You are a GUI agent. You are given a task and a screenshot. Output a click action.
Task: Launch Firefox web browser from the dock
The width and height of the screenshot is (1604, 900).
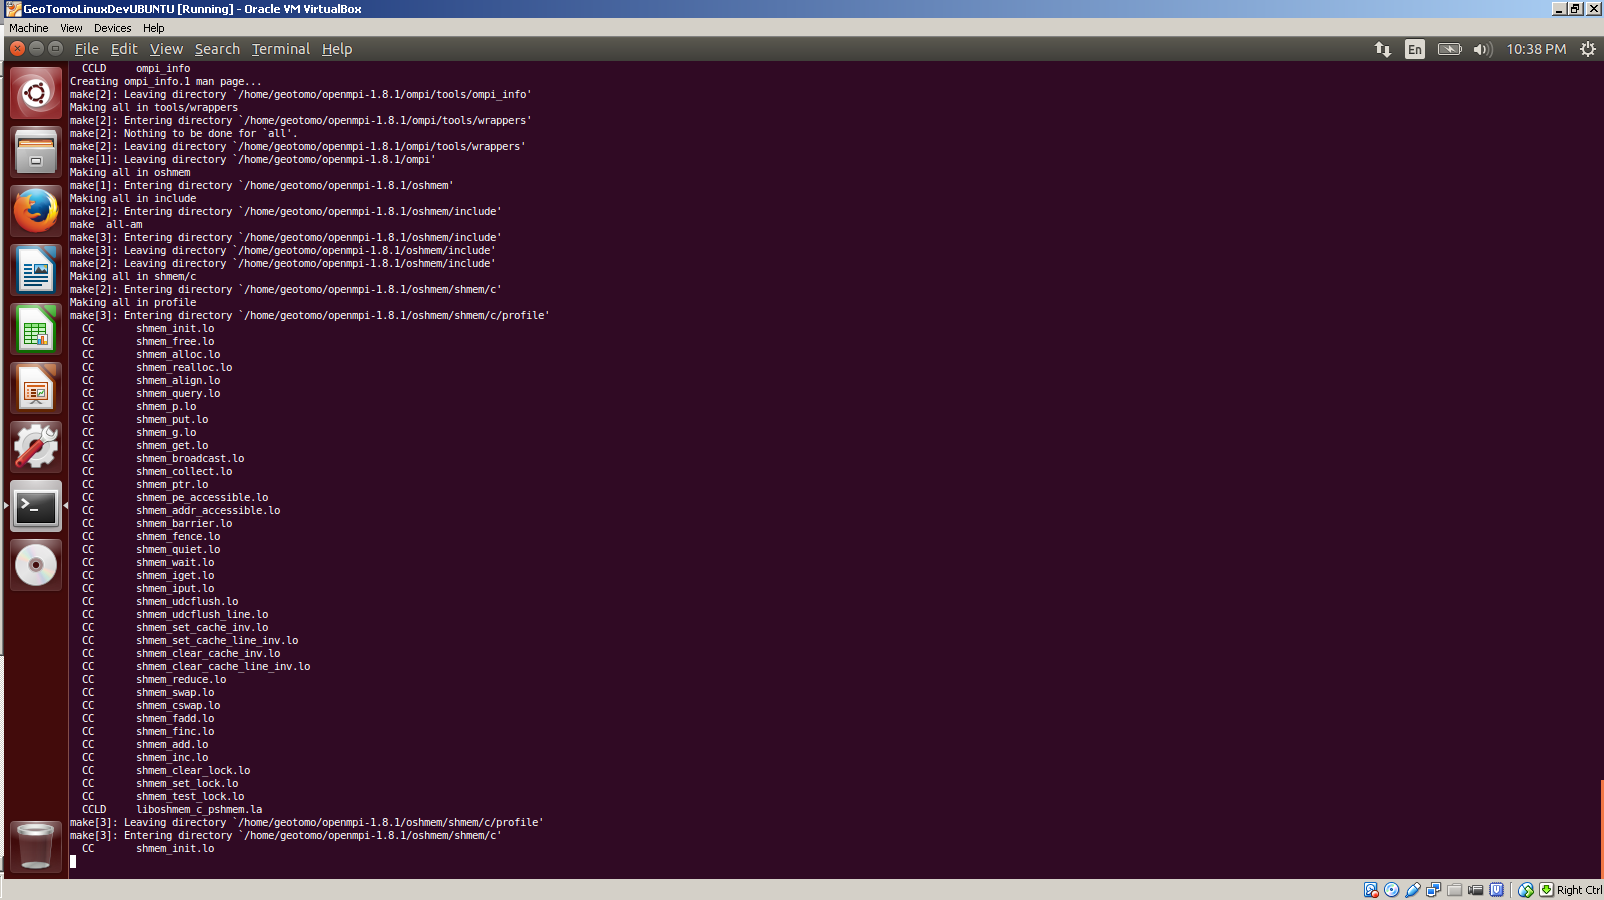(x=36, y=211)
